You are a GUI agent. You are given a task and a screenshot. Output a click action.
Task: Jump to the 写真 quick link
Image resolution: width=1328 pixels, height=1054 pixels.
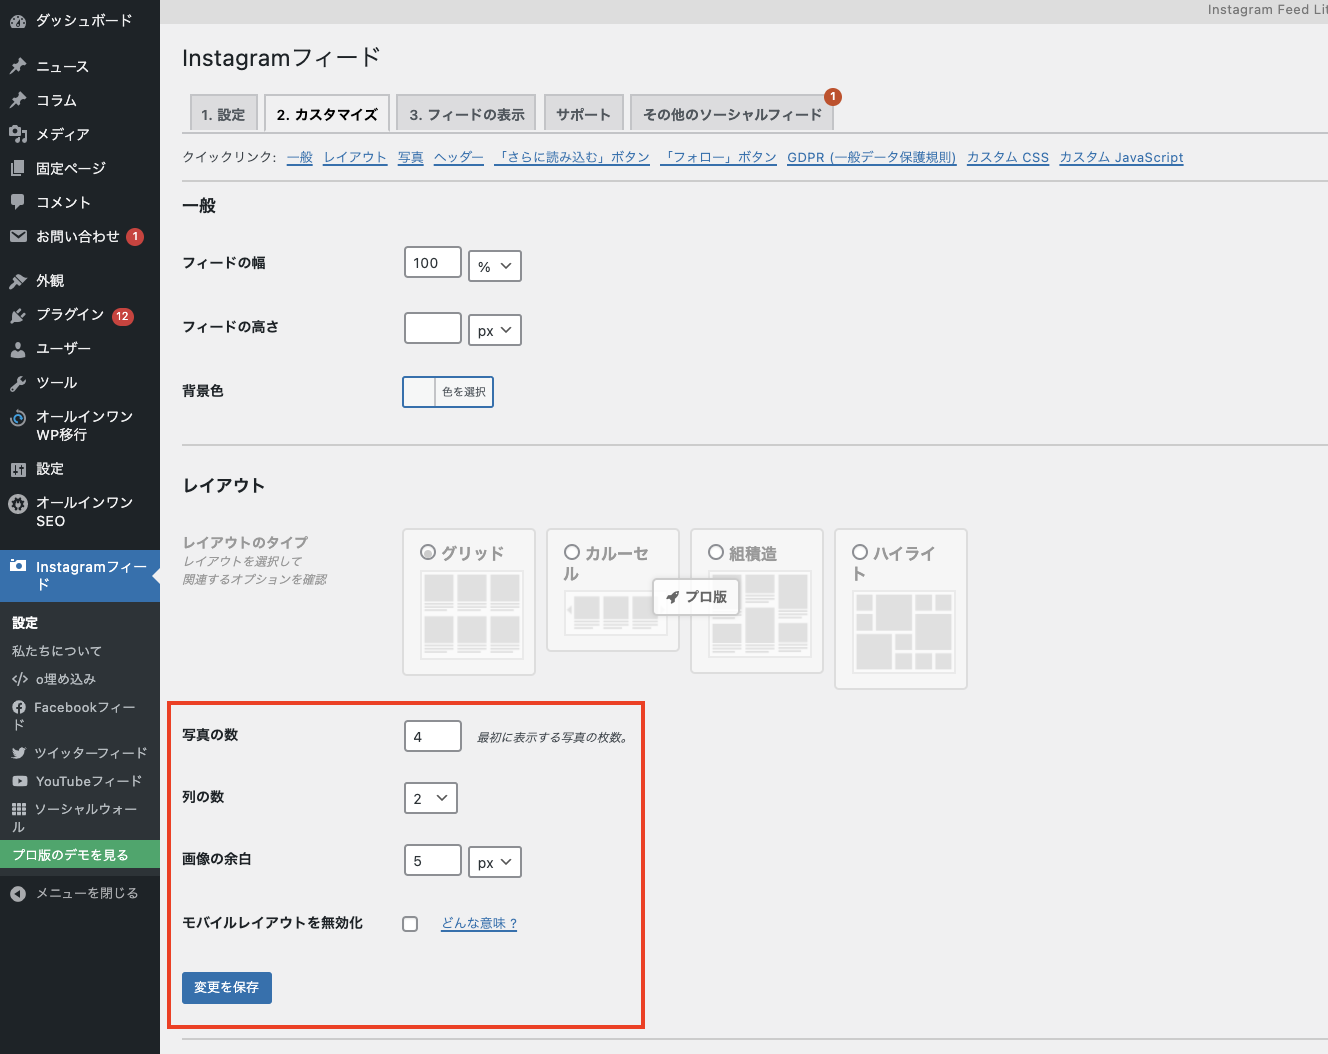click(411, 157)
